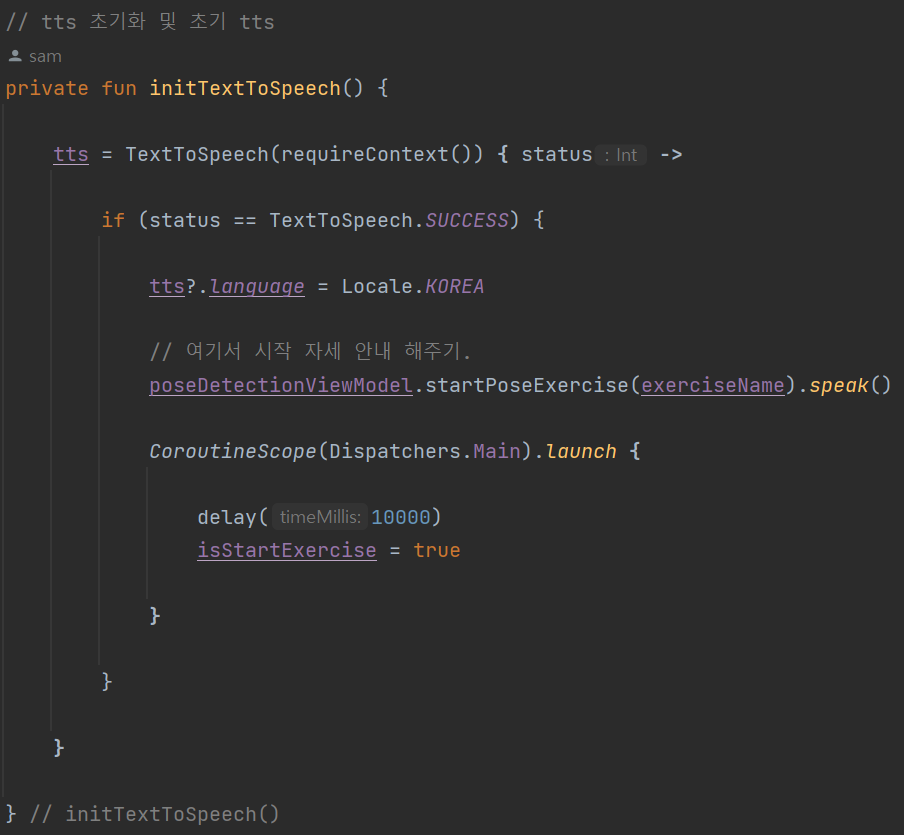Click the timeMillis parameter hint
Viewport: 904px width, 835px height.
coord(320,517)
